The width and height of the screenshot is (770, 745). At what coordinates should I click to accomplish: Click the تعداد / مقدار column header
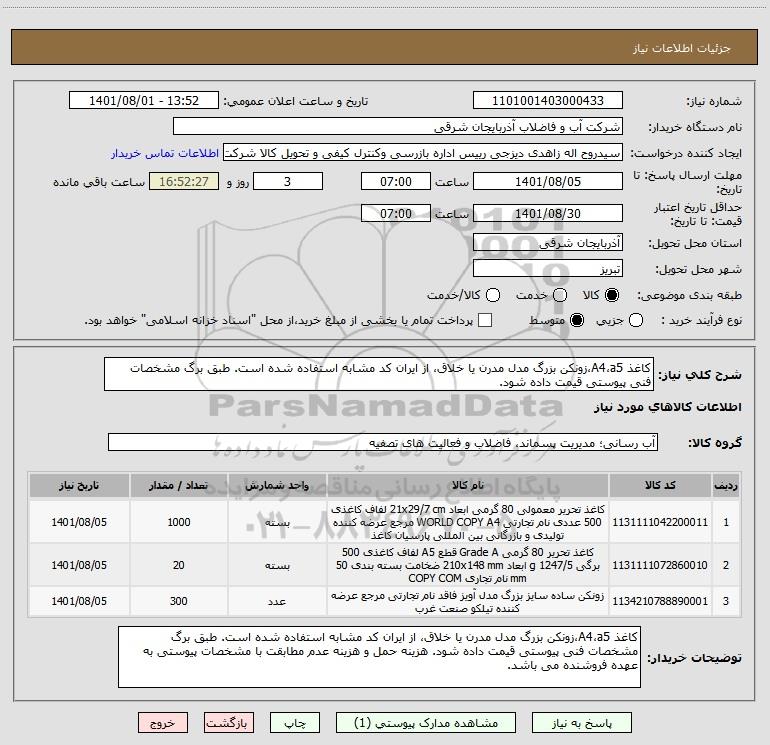point(179,485)
